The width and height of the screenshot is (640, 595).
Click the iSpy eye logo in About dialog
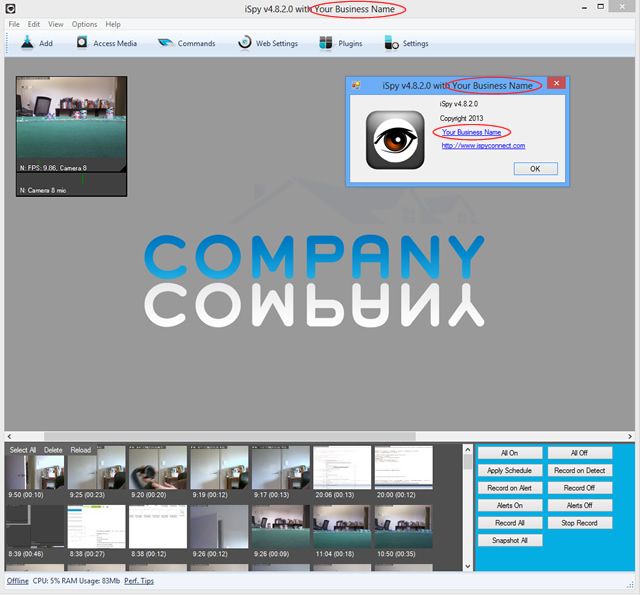click(x=395, y=140)
